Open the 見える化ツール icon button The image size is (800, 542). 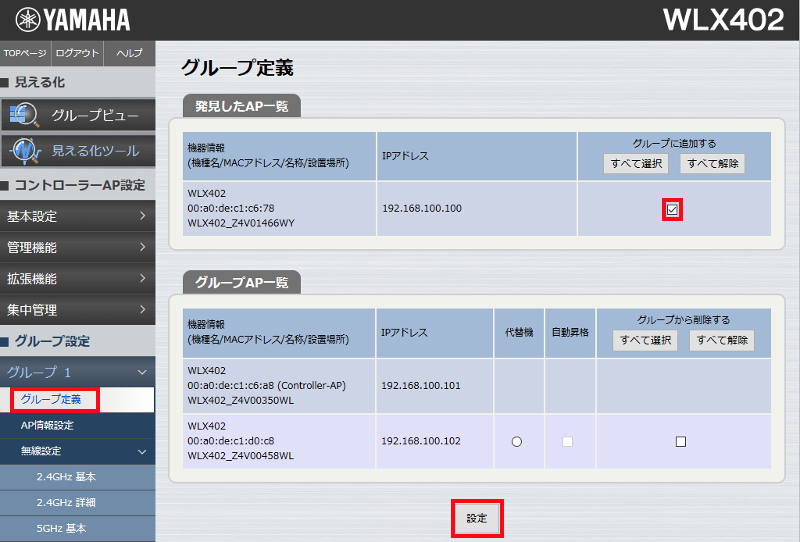pyautogui.click(x=78, y=151)
